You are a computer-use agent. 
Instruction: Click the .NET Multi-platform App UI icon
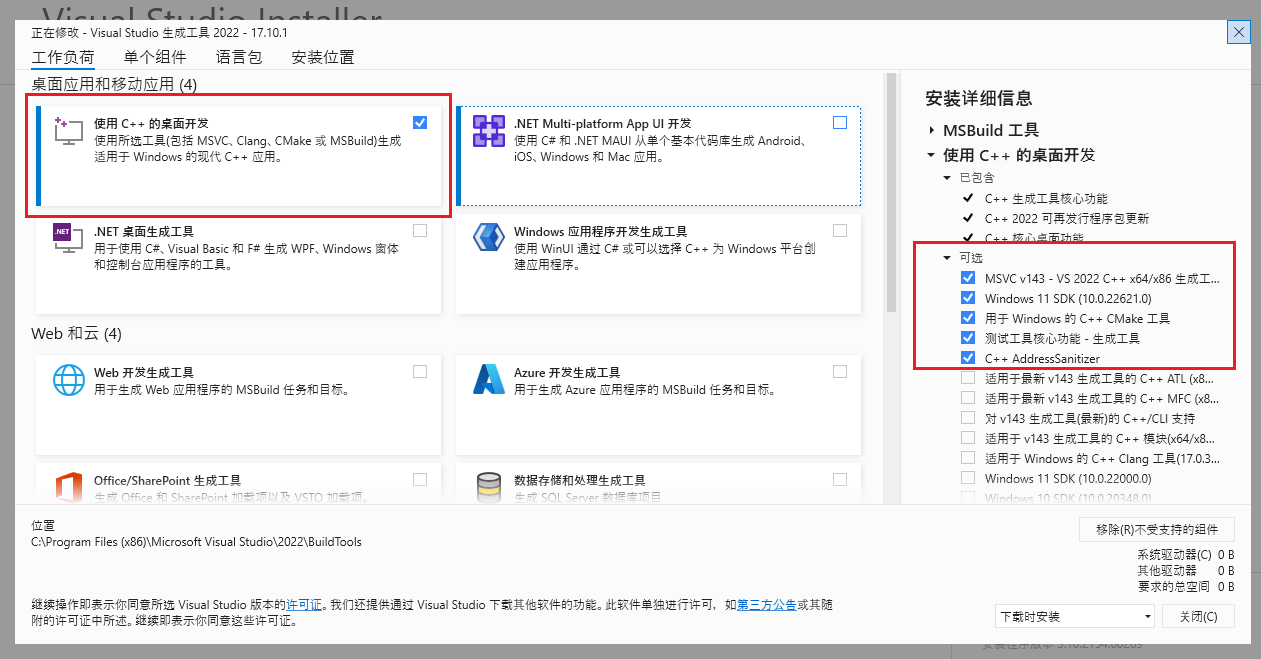pos(489,130)
